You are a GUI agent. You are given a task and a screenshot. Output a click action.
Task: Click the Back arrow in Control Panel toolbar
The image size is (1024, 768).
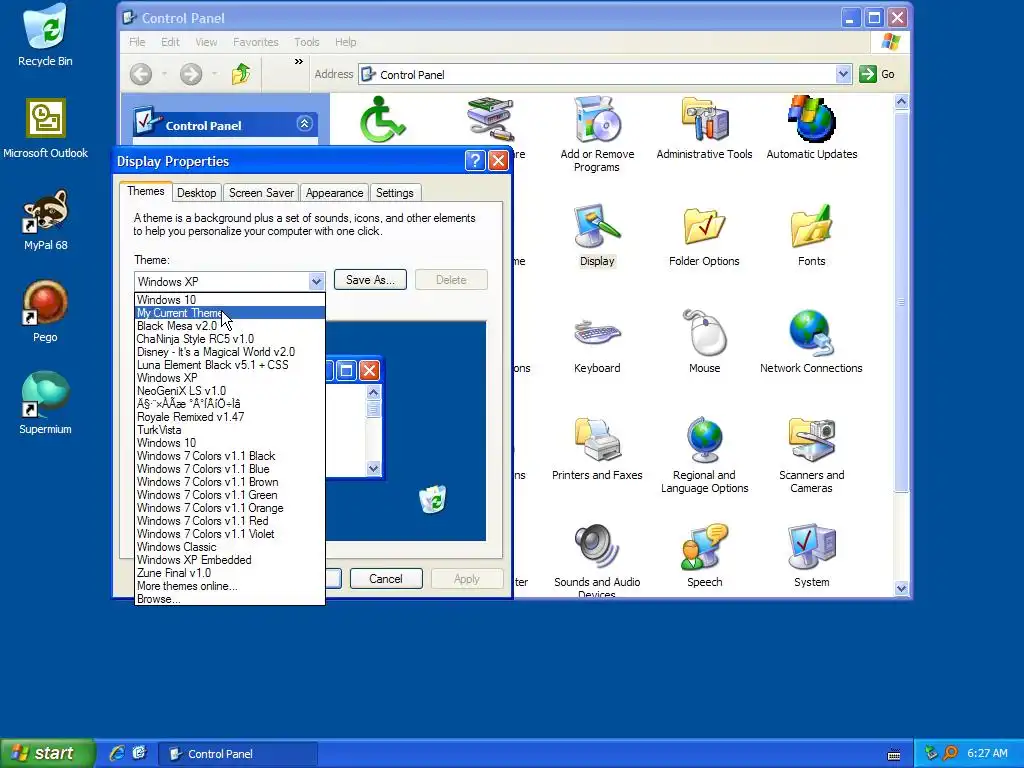[140, 74]
